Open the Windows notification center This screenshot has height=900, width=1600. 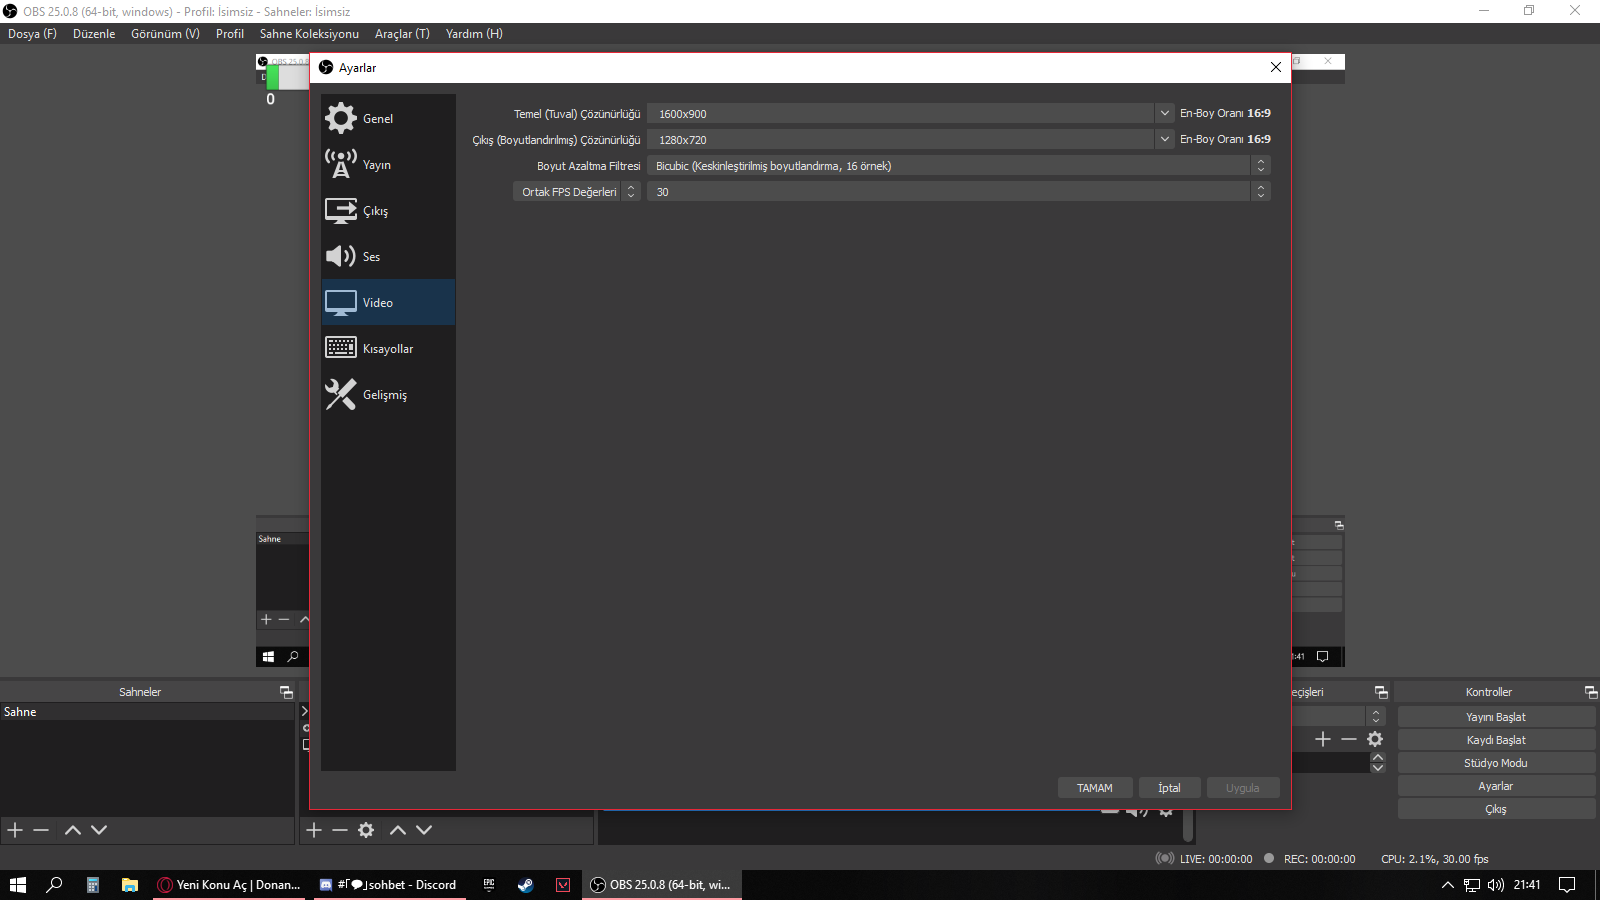(1567, 885)
